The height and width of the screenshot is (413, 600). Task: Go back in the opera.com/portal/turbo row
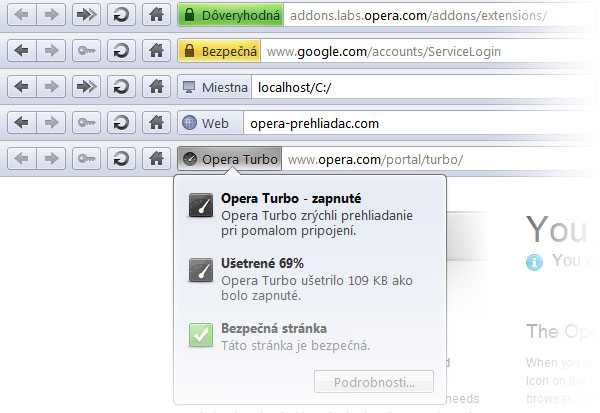click(22, 158)
